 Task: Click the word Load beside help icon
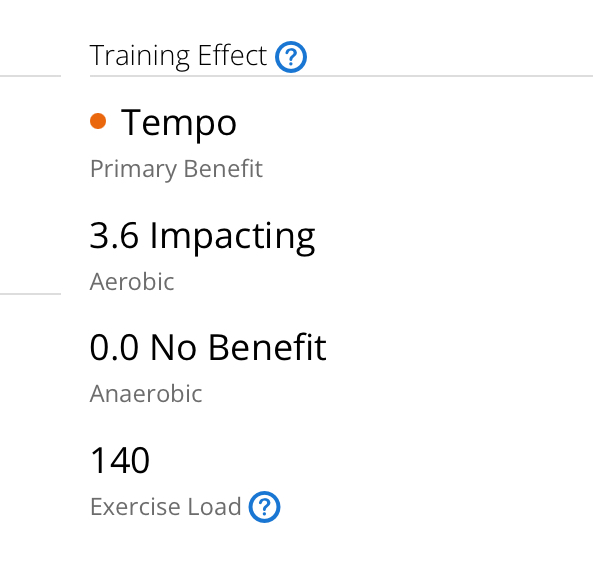[214, 507]
